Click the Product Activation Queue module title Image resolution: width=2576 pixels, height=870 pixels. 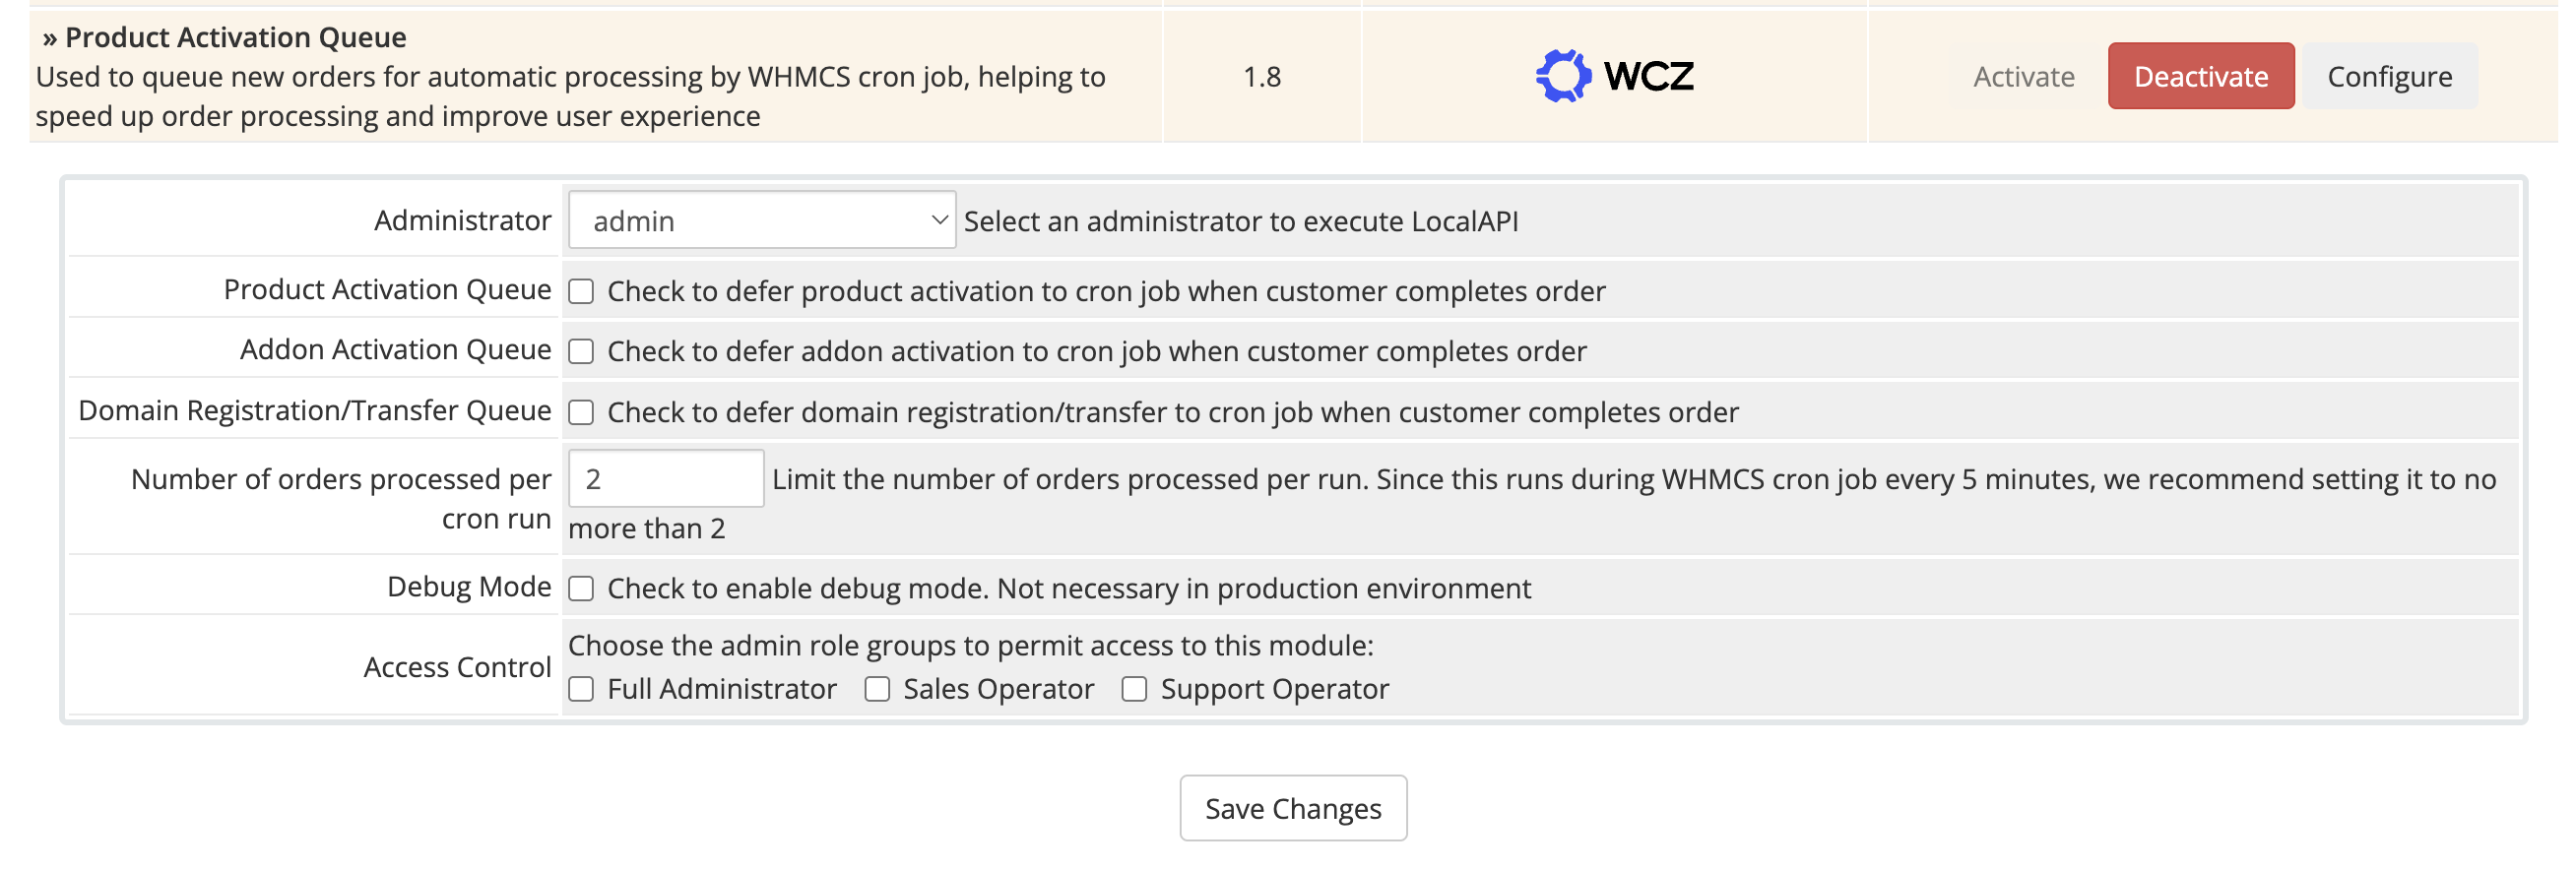coord(235,37)
